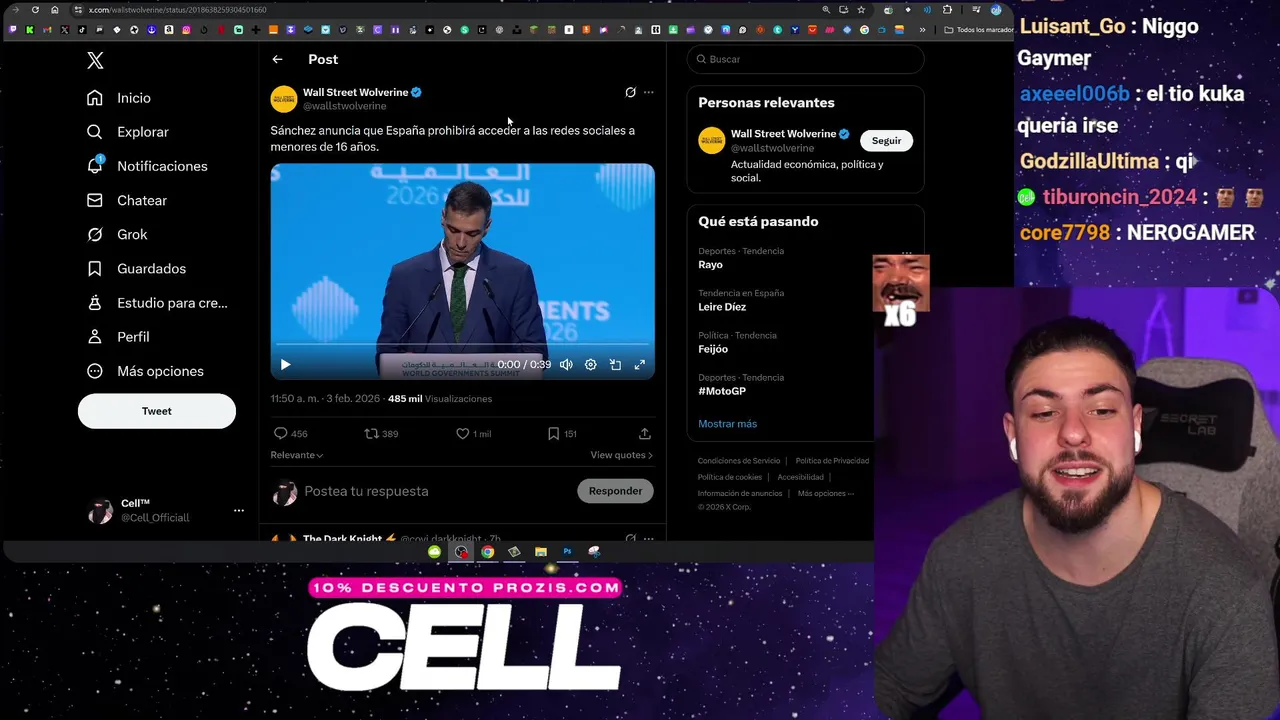Toggle picture-in-picture for the video
The width and height of the screenshot is (1280, 720).
point(615,365)
